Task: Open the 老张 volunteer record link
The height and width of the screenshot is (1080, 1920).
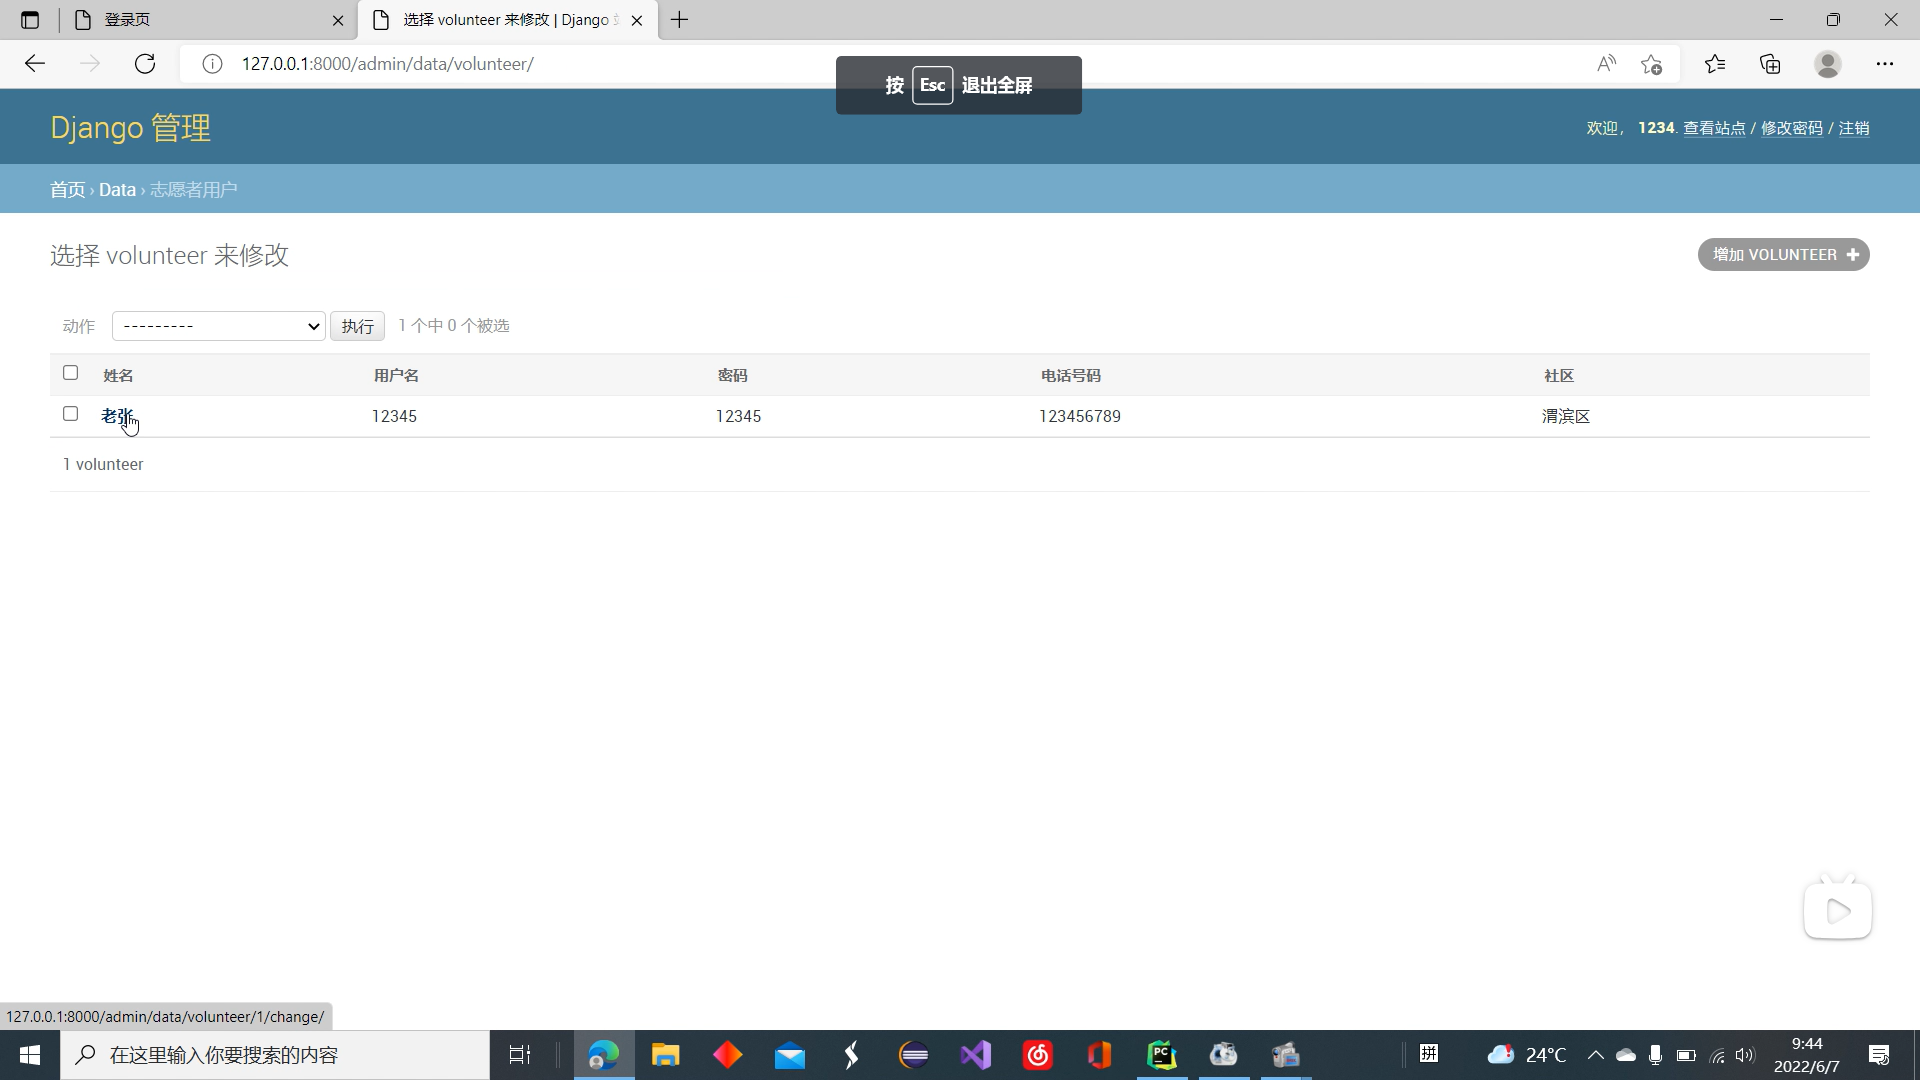Action: tap(116, 416)
